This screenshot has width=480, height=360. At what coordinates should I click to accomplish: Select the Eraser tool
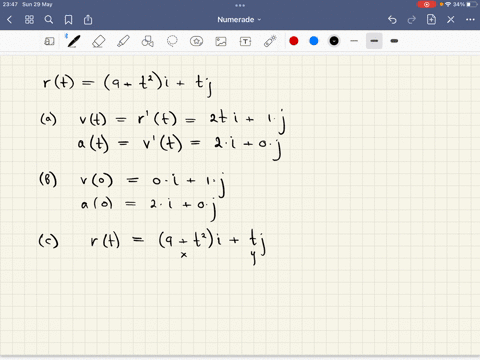tap(98, 41)
